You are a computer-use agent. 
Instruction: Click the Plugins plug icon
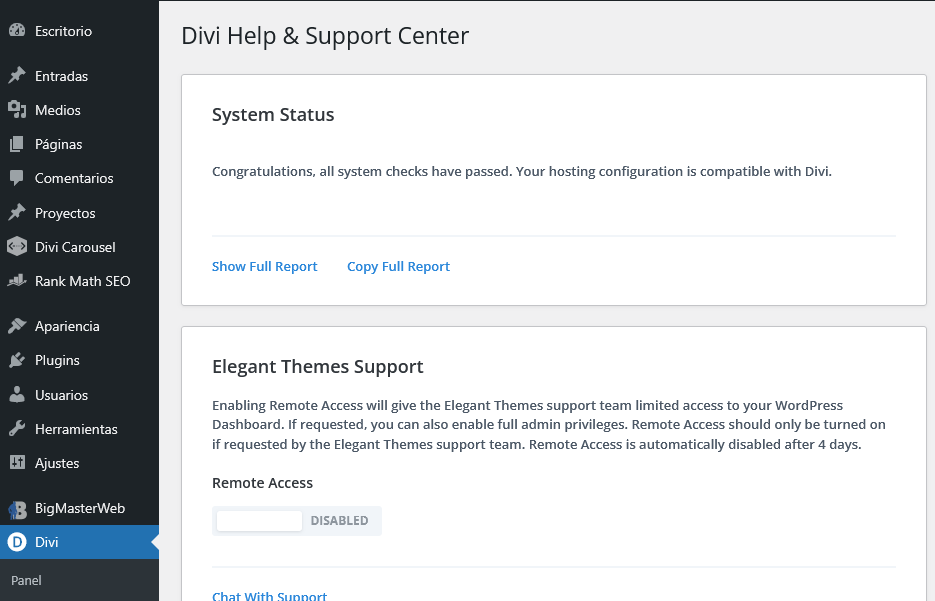[16, 360]
